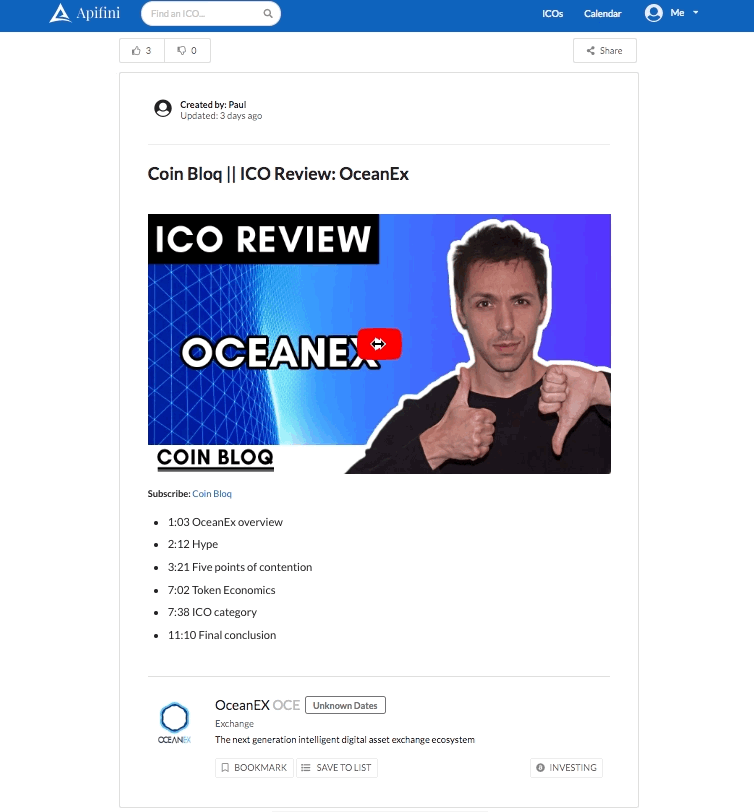Click the search magnifier icon
The image size is (754, 812).
pyautogui.click(x=268, y=13)
